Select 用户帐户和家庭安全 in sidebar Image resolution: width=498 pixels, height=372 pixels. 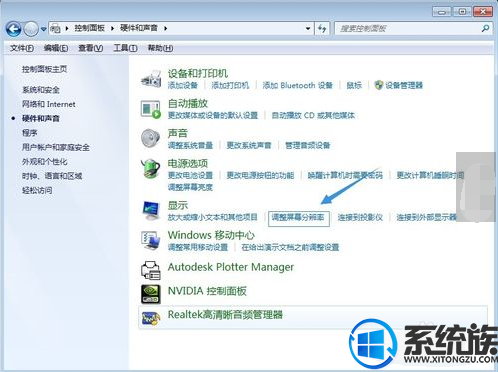[56, 147]
